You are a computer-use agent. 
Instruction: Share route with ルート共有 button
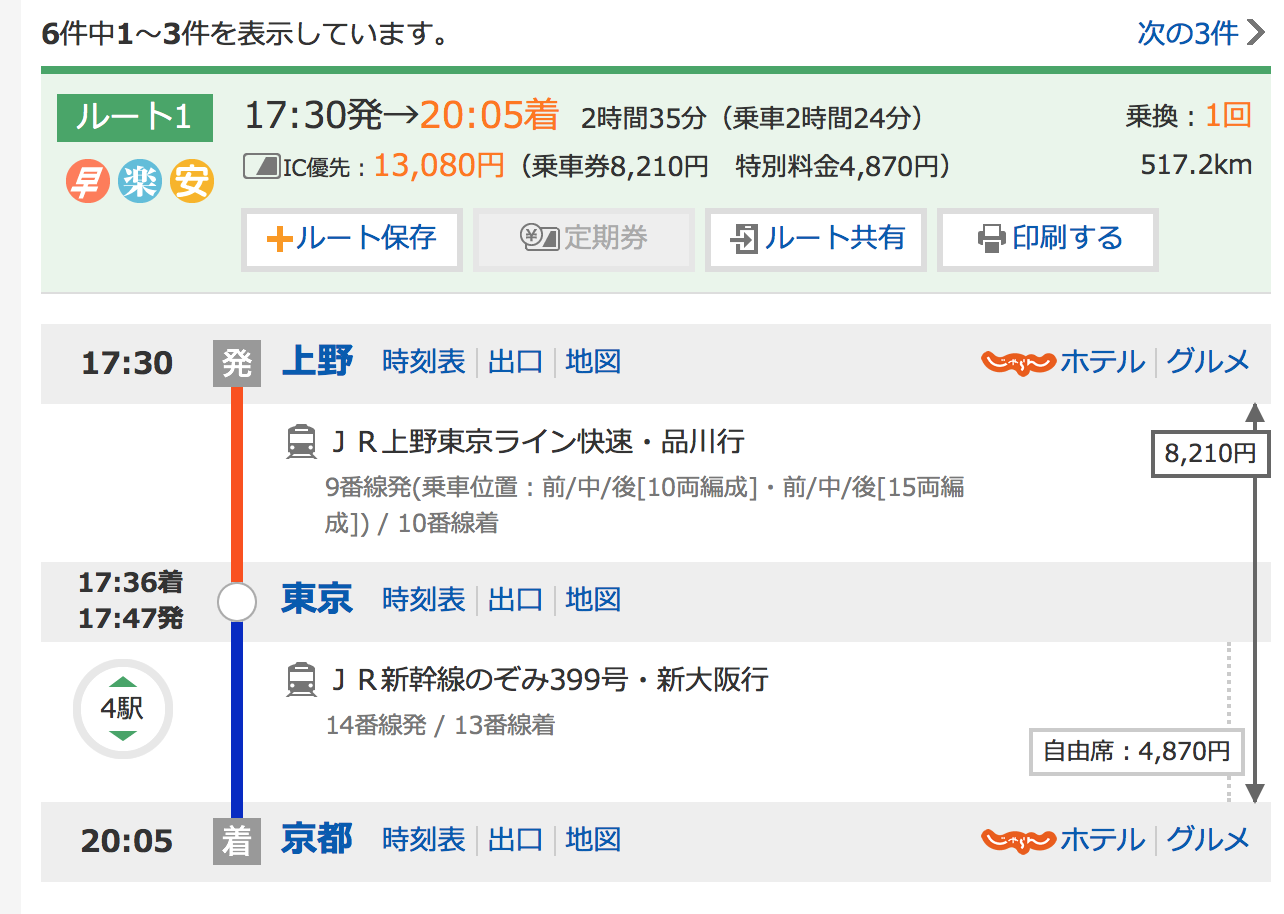click(x=816, y=239)
